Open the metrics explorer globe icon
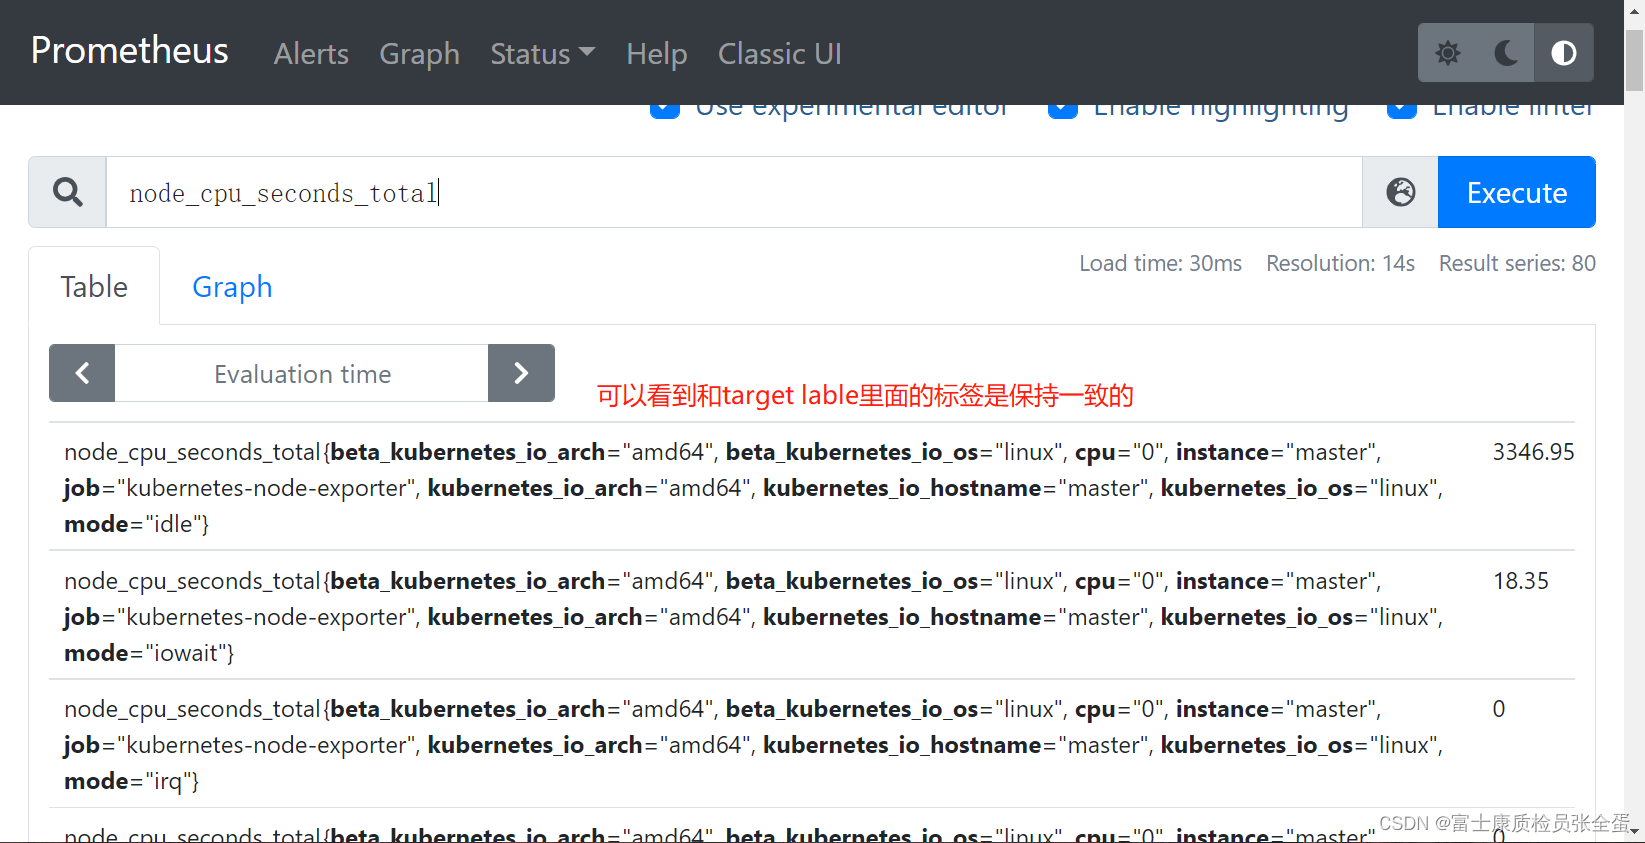This screenshot has height=843, width=1645. pos(1400,192)
